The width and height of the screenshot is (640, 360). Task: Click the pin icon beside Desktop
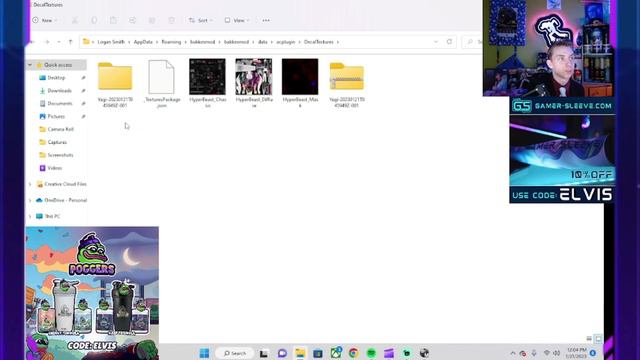pyautogui.click(x=83, y=78)
